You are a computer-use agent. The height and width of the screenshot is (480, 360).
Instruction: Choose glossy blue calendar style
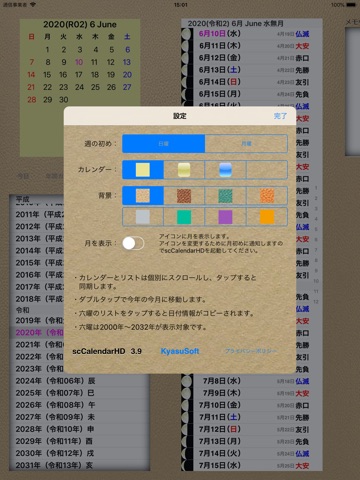pos(225,170)
